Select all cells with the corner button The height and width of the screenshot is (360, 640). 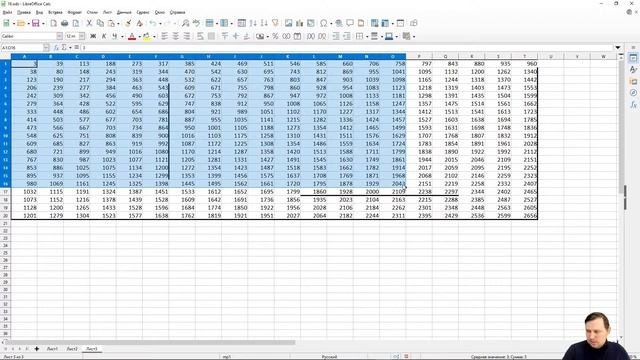pyautogui.click(x=5, y=56)
